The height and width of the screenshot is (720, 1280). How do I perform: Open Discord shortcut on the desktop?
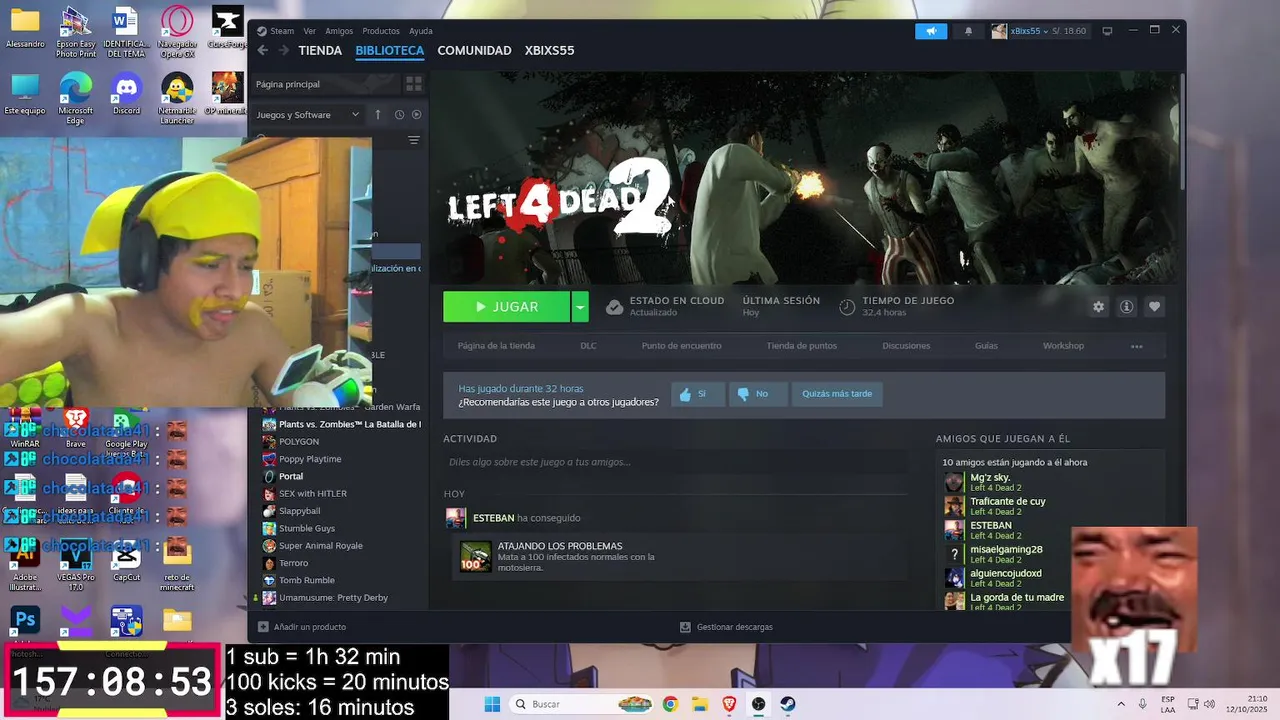(x=126, y=94)
